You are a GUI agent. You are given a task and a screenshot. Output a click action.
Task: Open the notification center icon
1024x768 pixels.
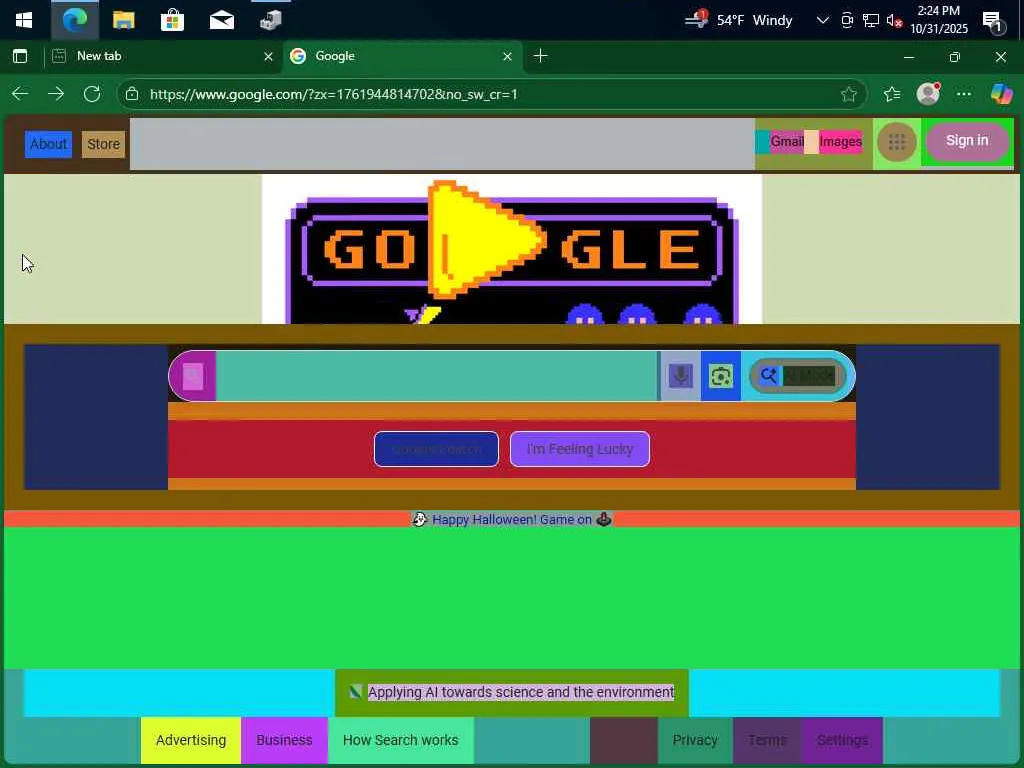click(x=993, y=22)
